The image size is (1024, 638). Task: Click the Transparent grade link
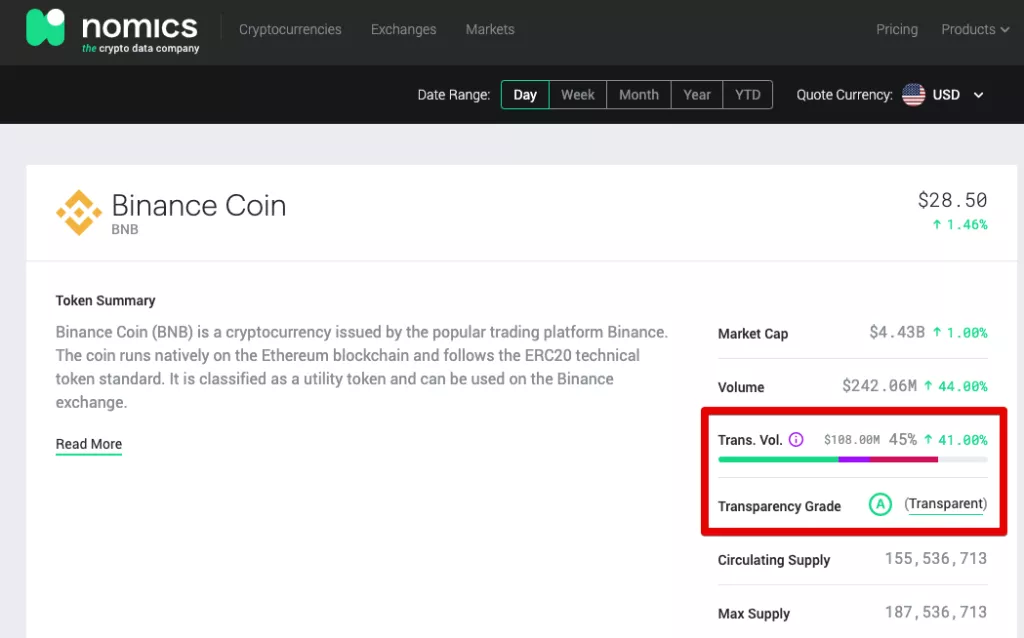946,504
